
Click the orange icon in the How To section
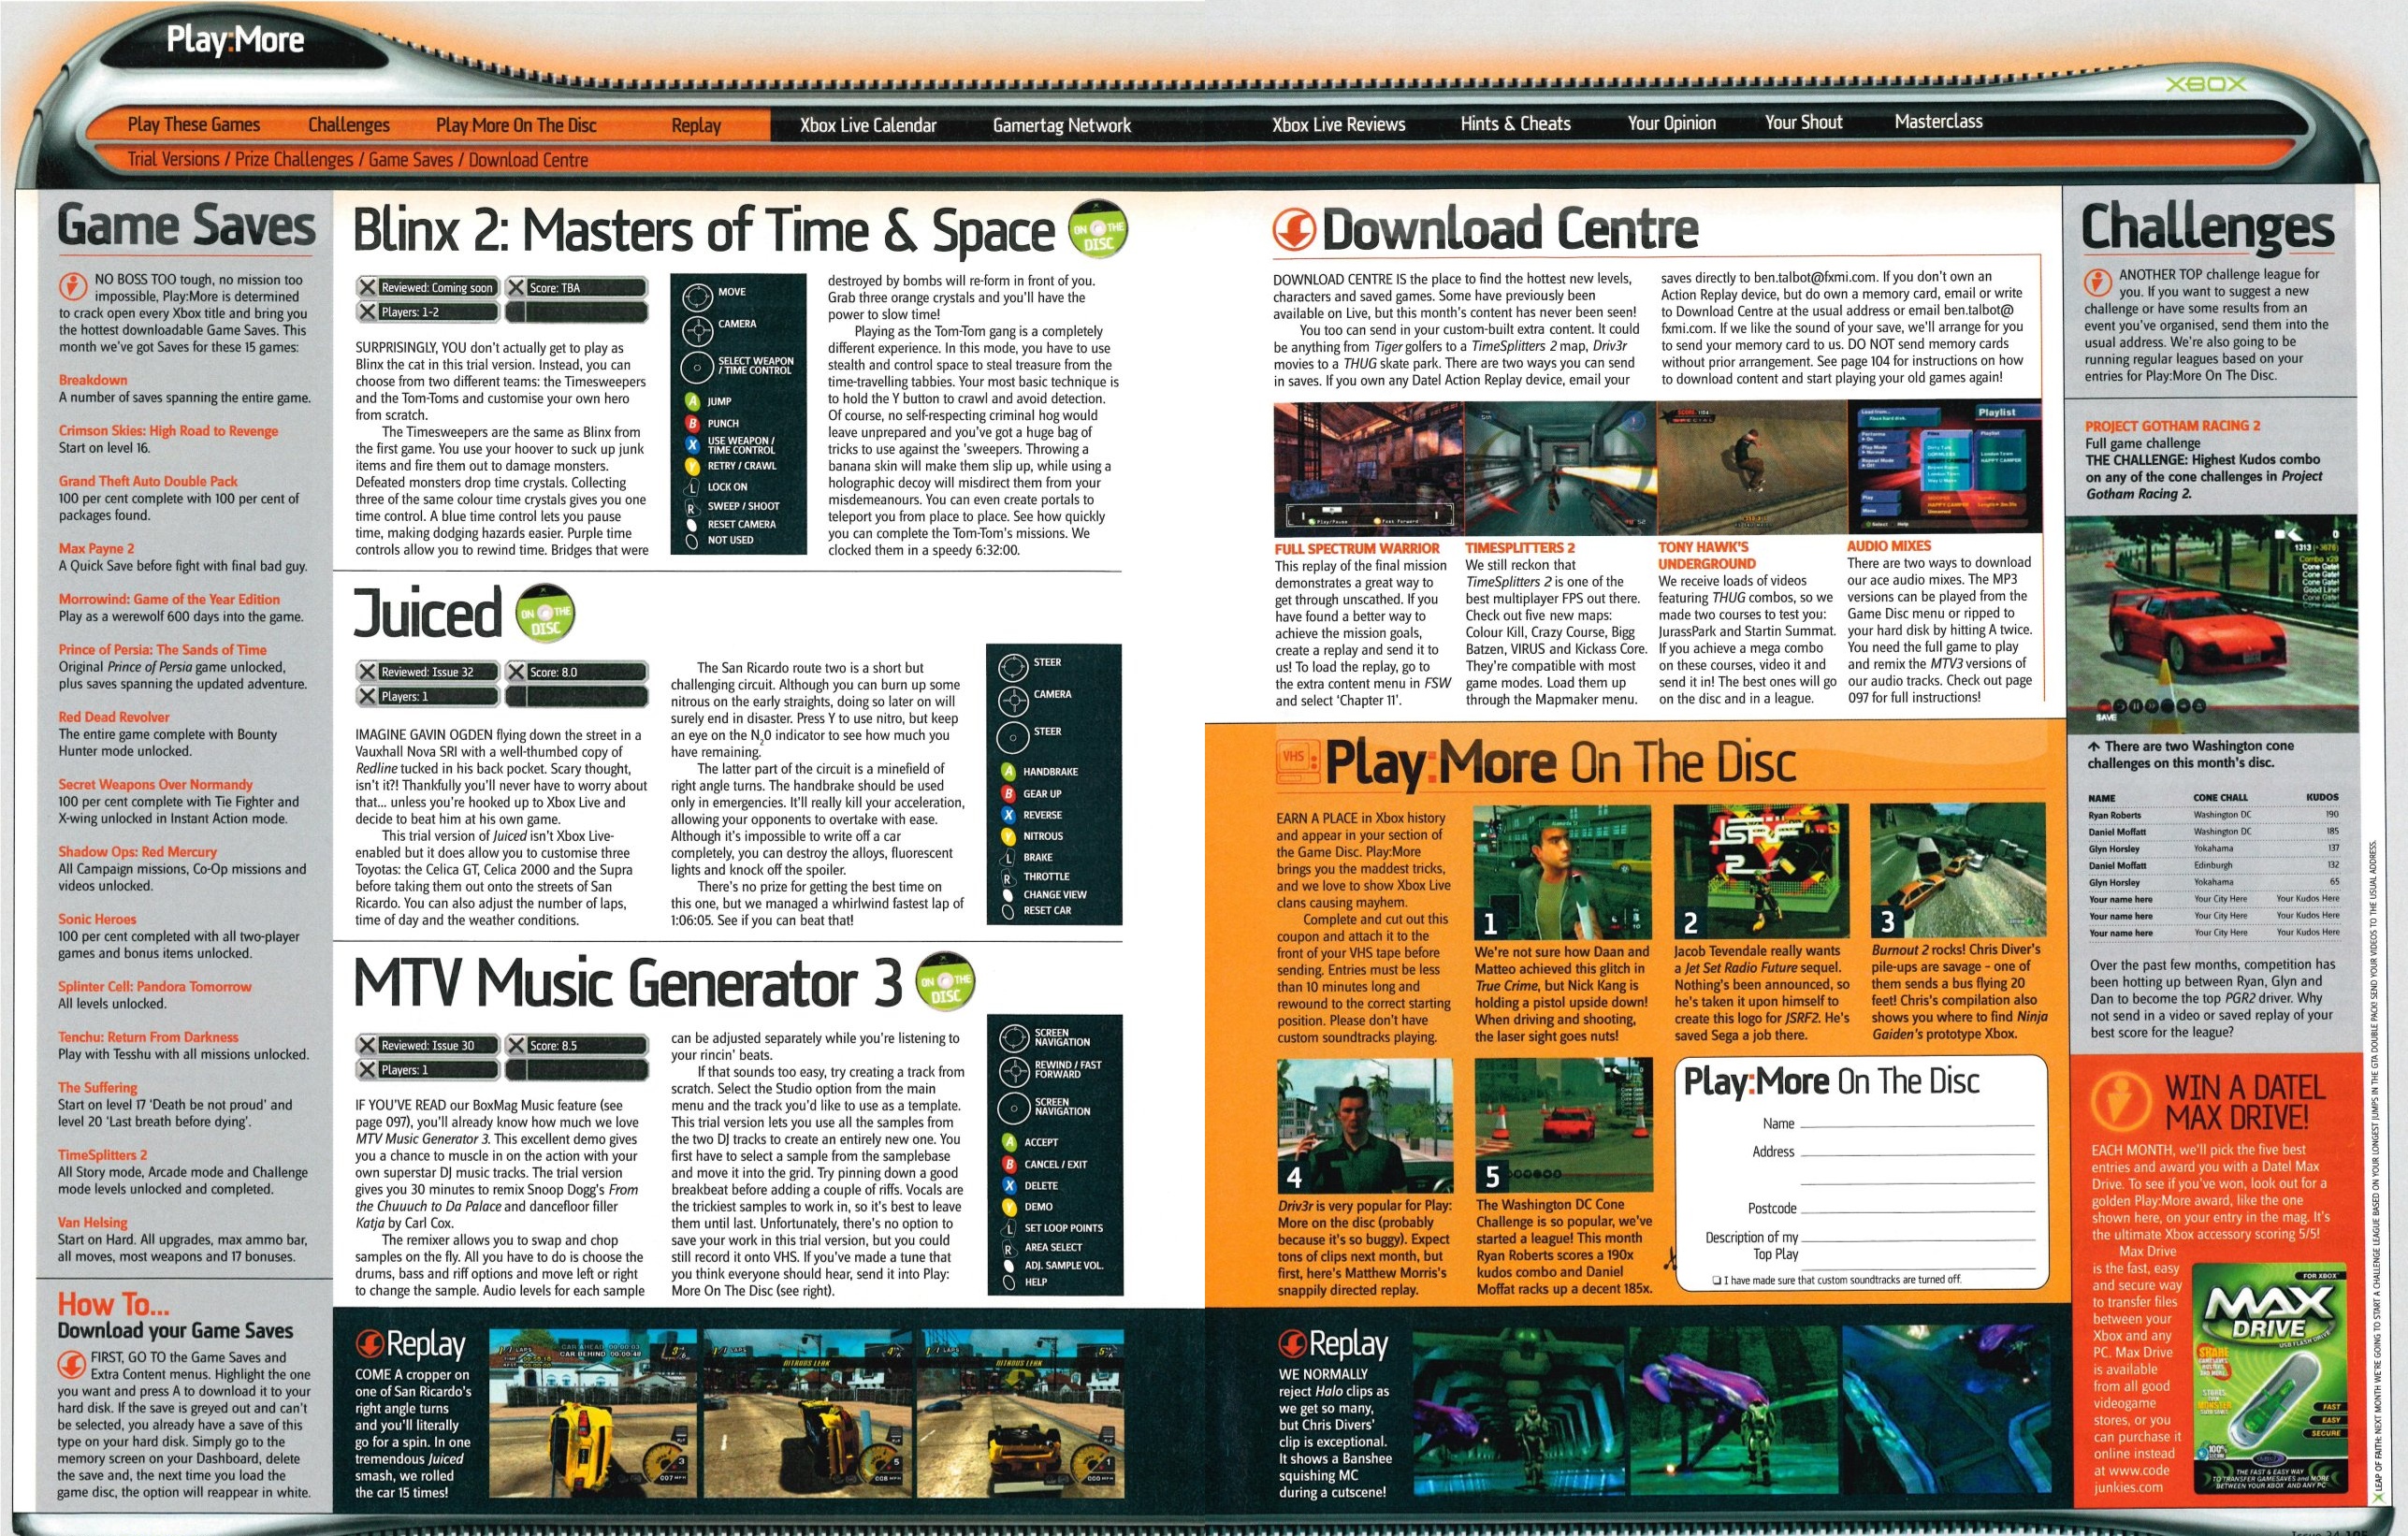click(72, 1365)
